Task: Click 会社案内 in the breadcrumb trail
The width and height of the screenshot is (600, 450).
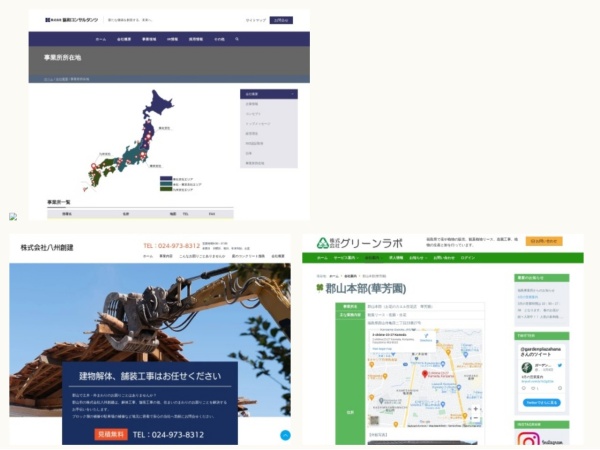Action: pos(350,276)
